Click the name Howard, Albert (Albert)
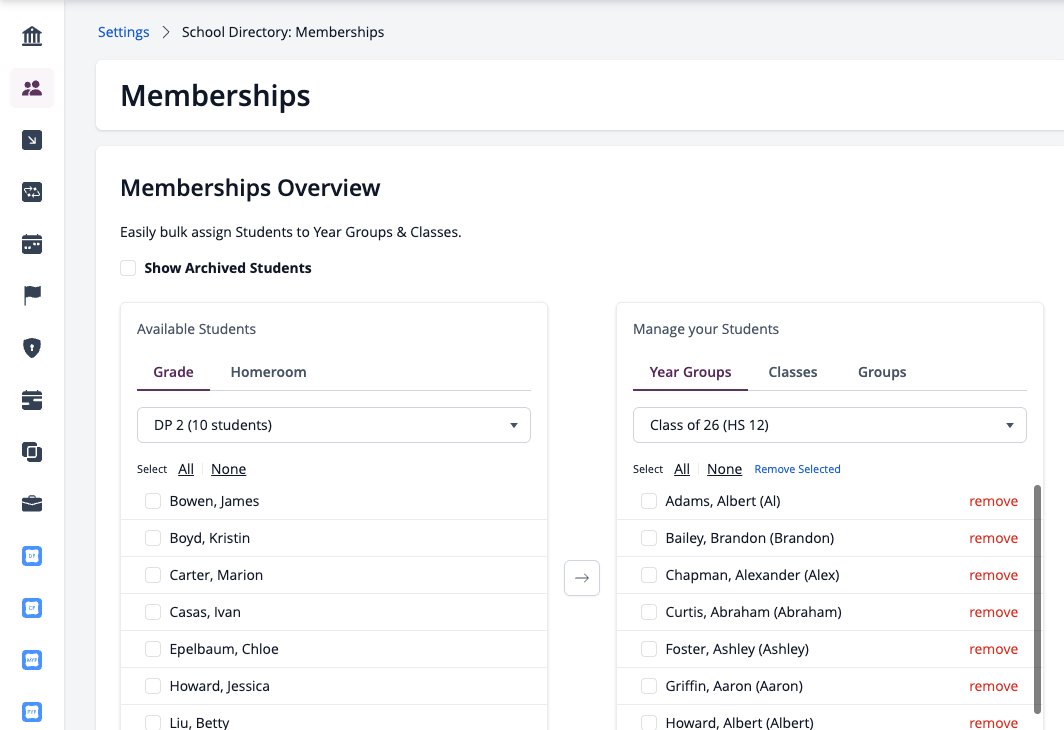This screenshot has width=1064, height=730. coord(739,723)
